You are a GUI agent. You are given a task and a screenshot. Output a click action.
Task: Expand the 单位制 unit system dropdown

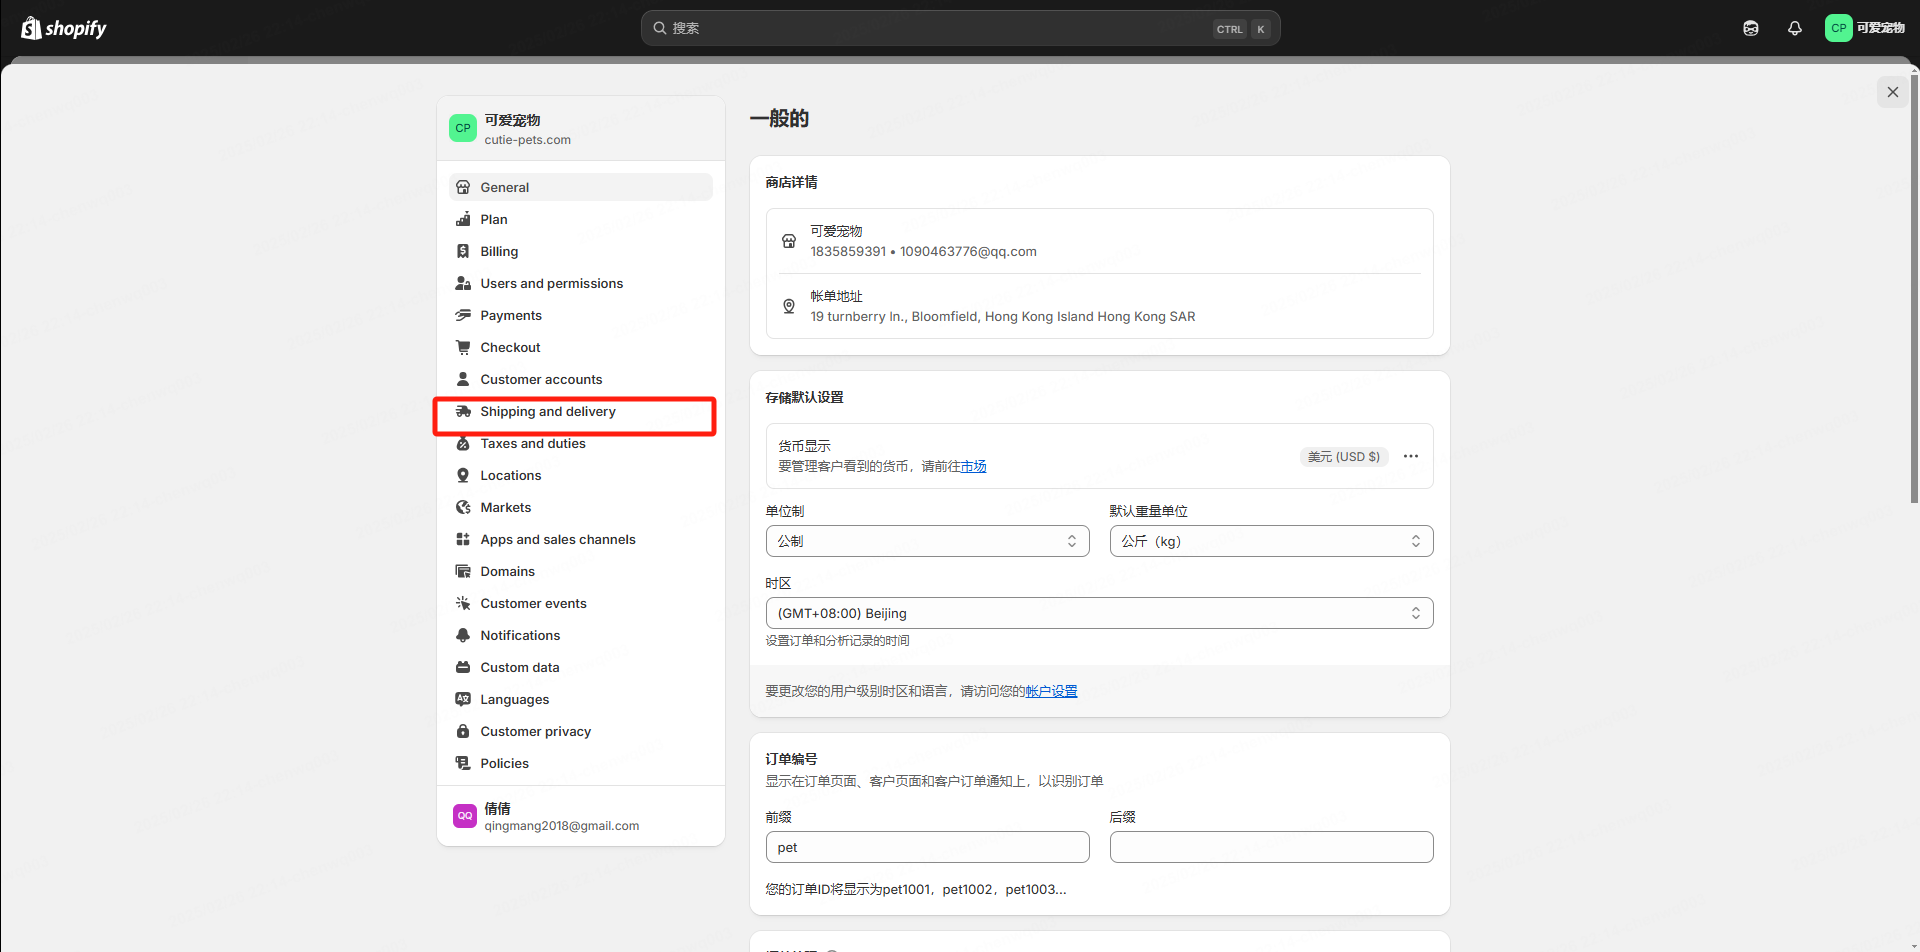(x=927, y=541)
